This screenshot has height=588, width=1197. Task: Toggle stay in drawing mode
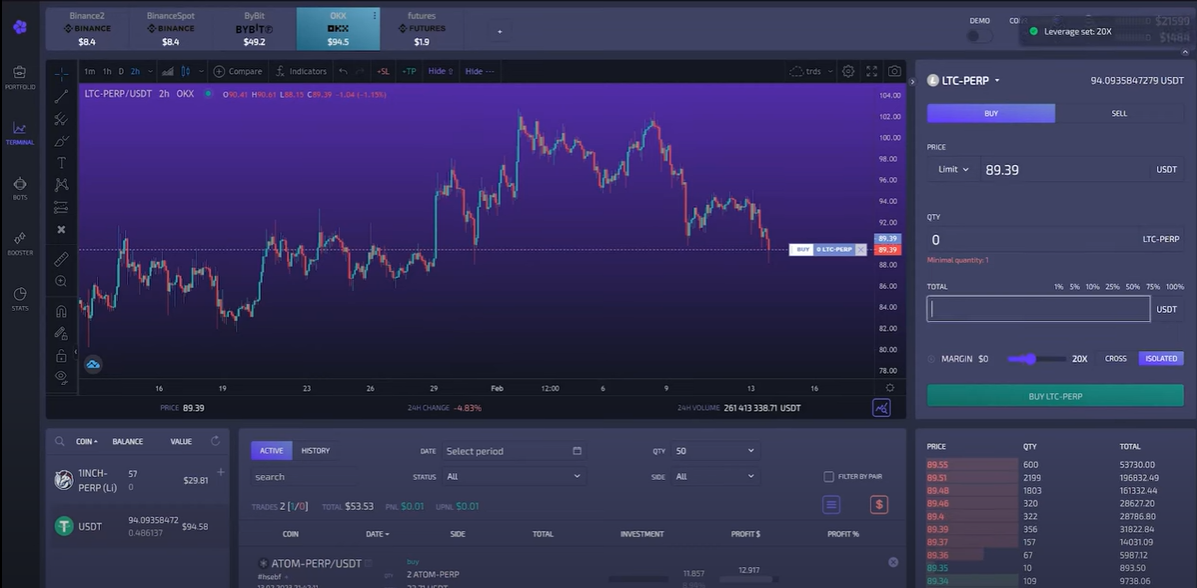[x=61, y=333]
